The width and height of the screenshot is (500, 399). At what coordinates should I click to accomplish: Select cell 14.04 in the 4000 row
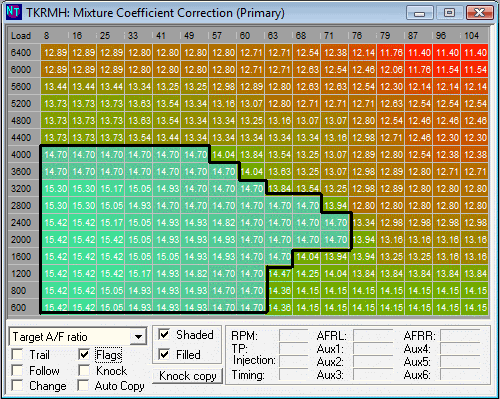point(223,155)
